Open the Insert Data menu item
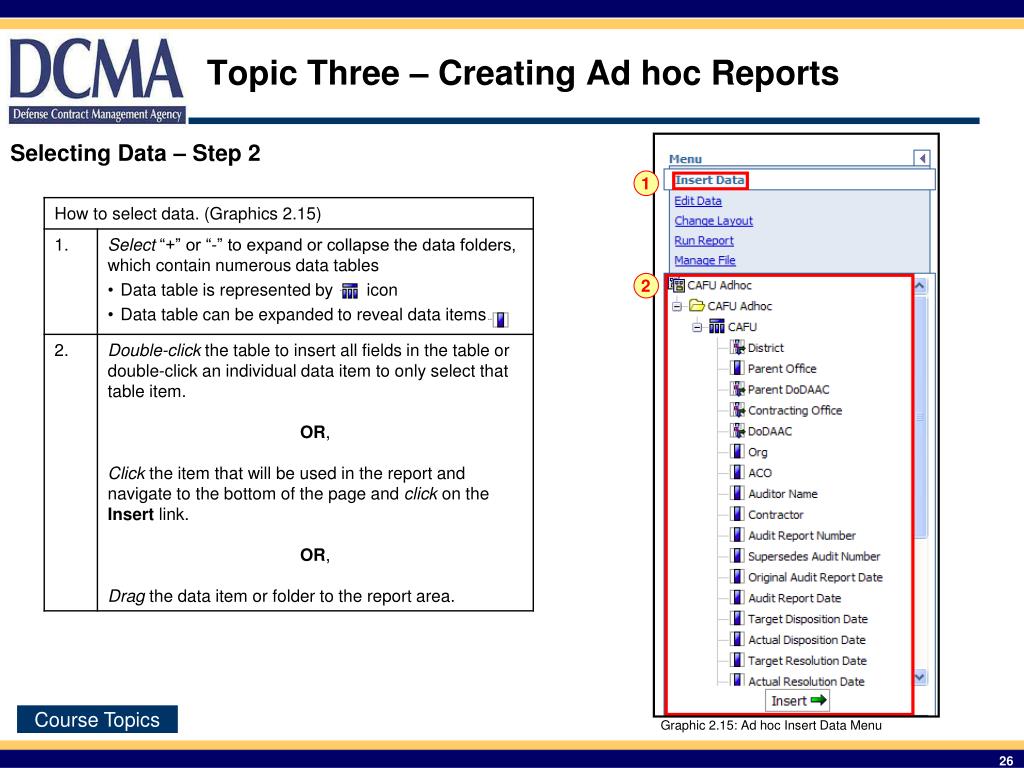1024x768 pixels. pyautogui.click(x=709, y=180)
